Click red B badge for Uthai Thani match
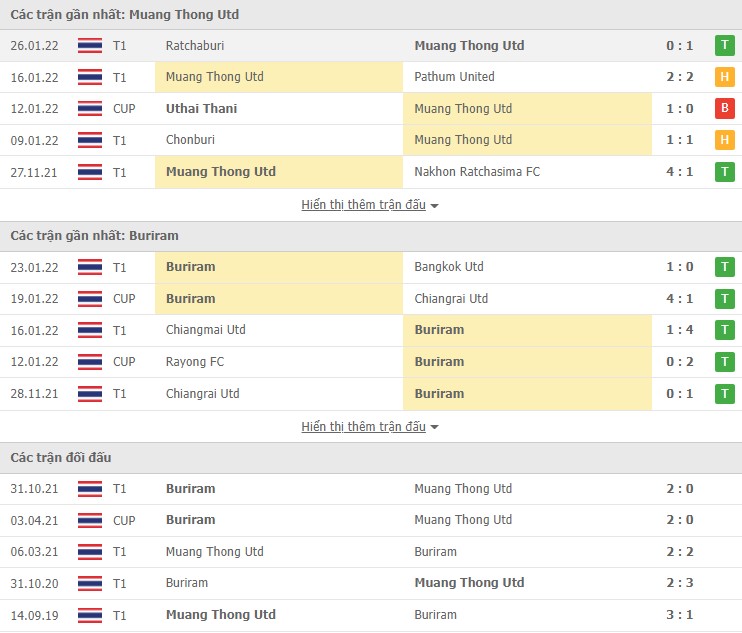The image size is (742, 633). point(724,108)
